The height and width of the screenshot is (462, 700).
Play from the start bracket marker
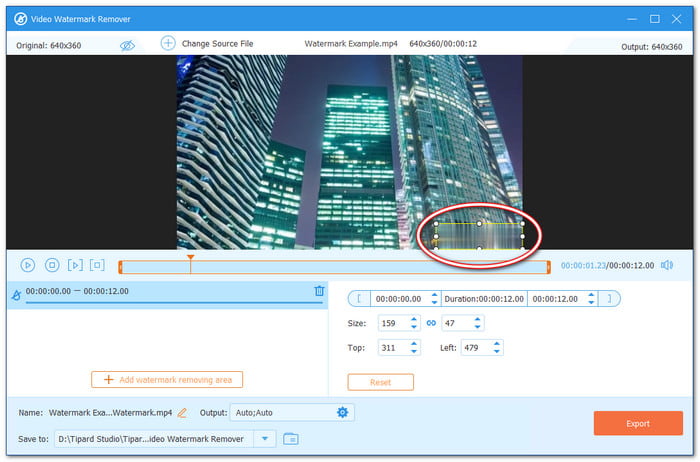[75, 265]
